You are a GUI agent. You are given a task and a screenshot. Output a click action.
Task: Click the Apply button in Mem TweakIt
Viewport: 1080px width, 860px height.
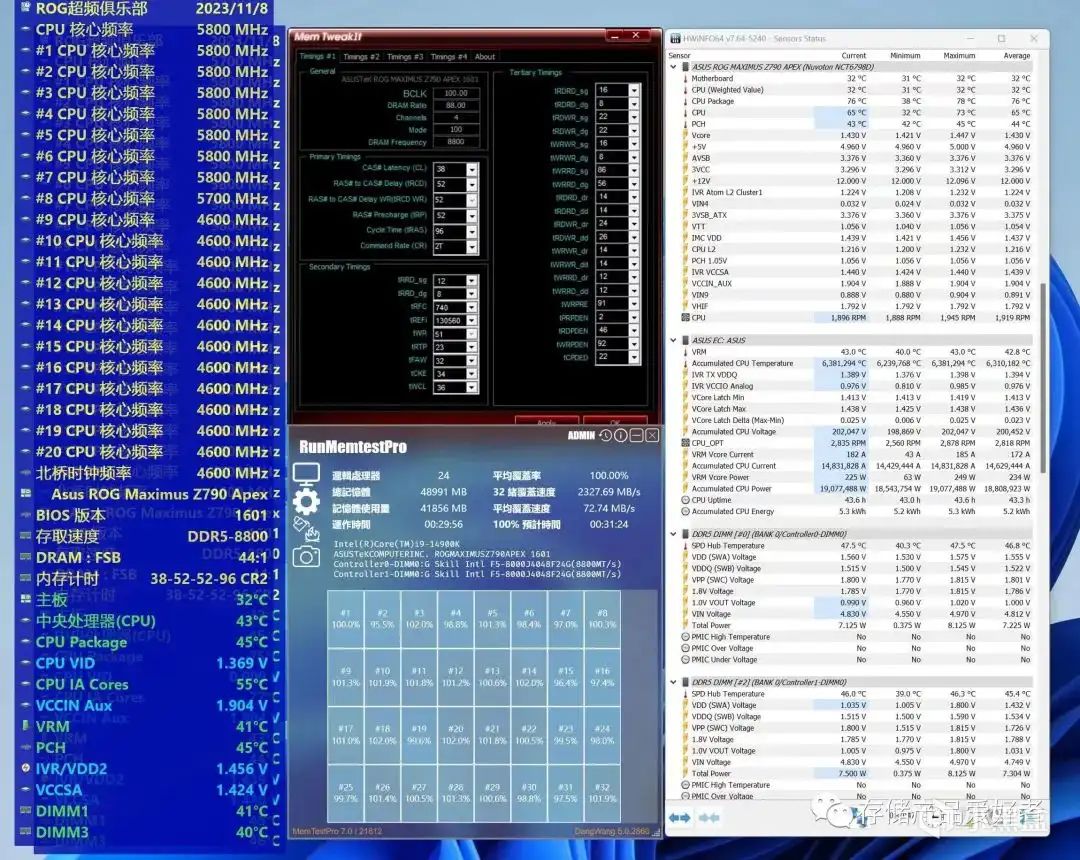[x=546, y=421]
